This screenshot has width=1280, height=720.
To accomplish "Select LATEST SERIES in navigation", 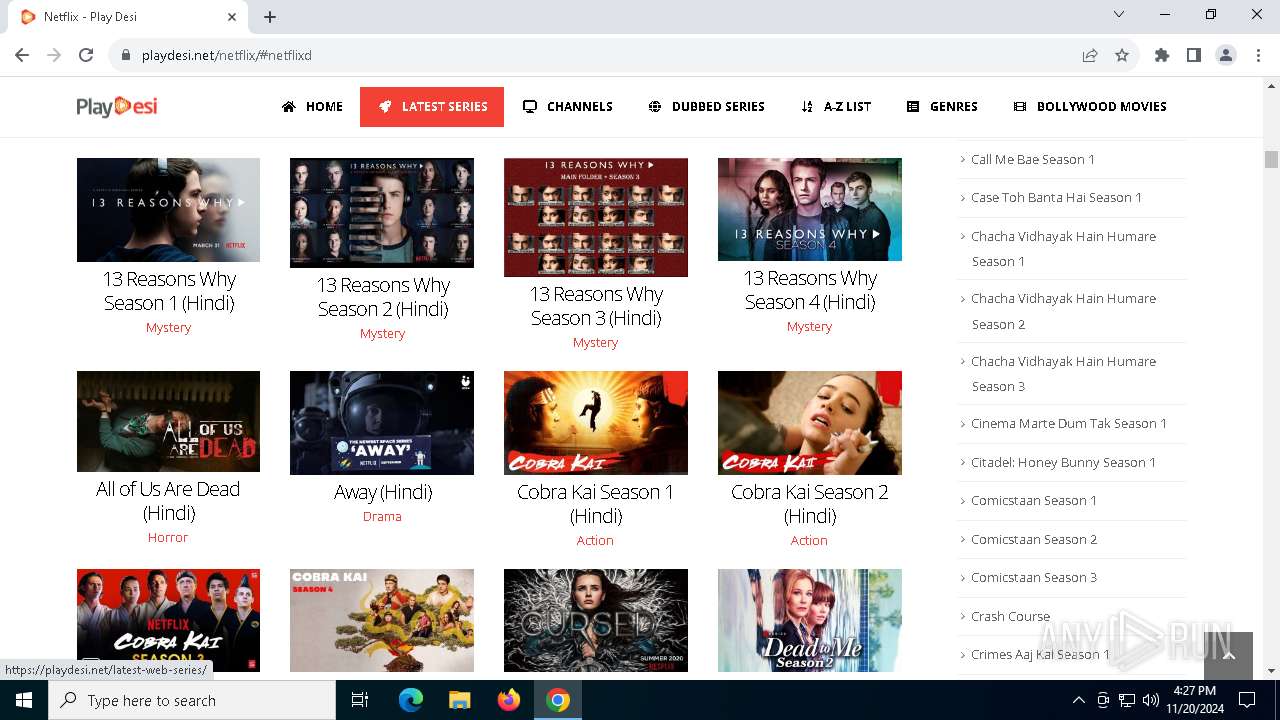I will pyautogui.click(x=432, y=107).
